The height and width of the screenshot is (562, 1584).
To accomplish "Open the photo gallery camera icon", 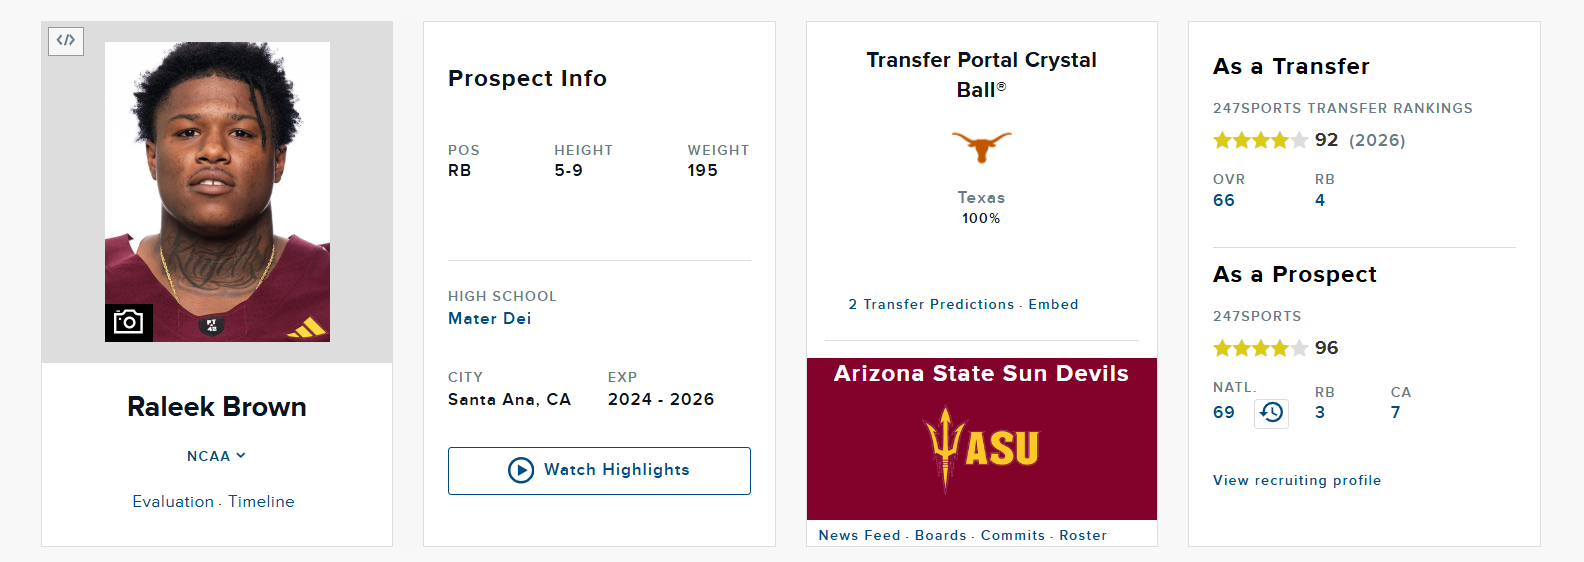I will click(x=129, y=322).
